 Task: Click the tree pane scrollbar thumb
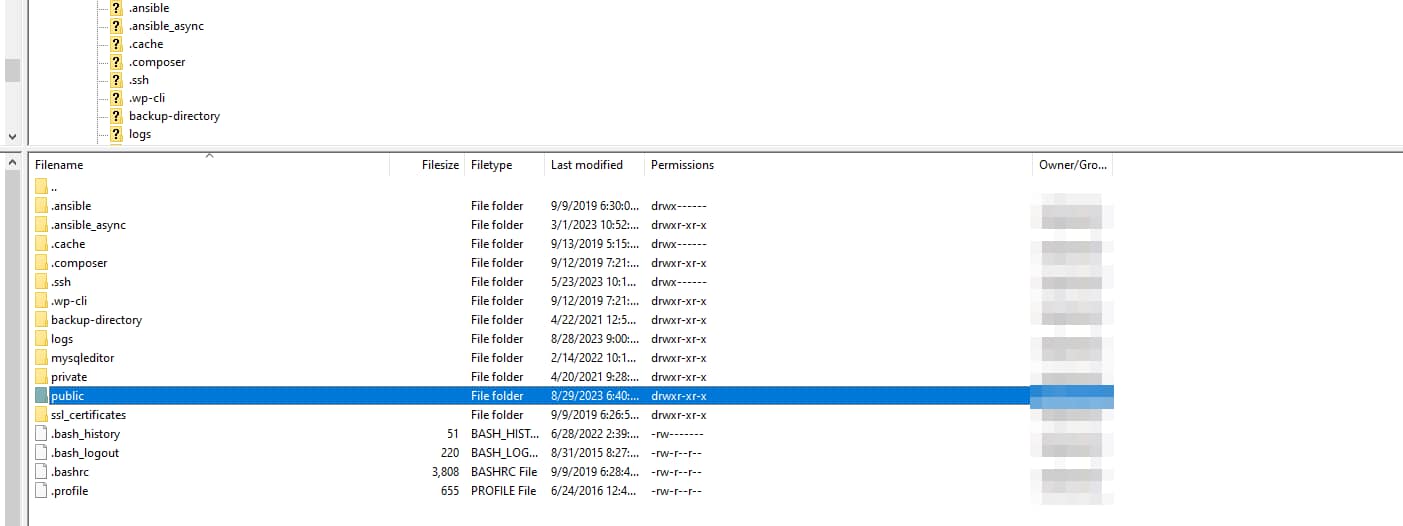[x=12, y=70]
